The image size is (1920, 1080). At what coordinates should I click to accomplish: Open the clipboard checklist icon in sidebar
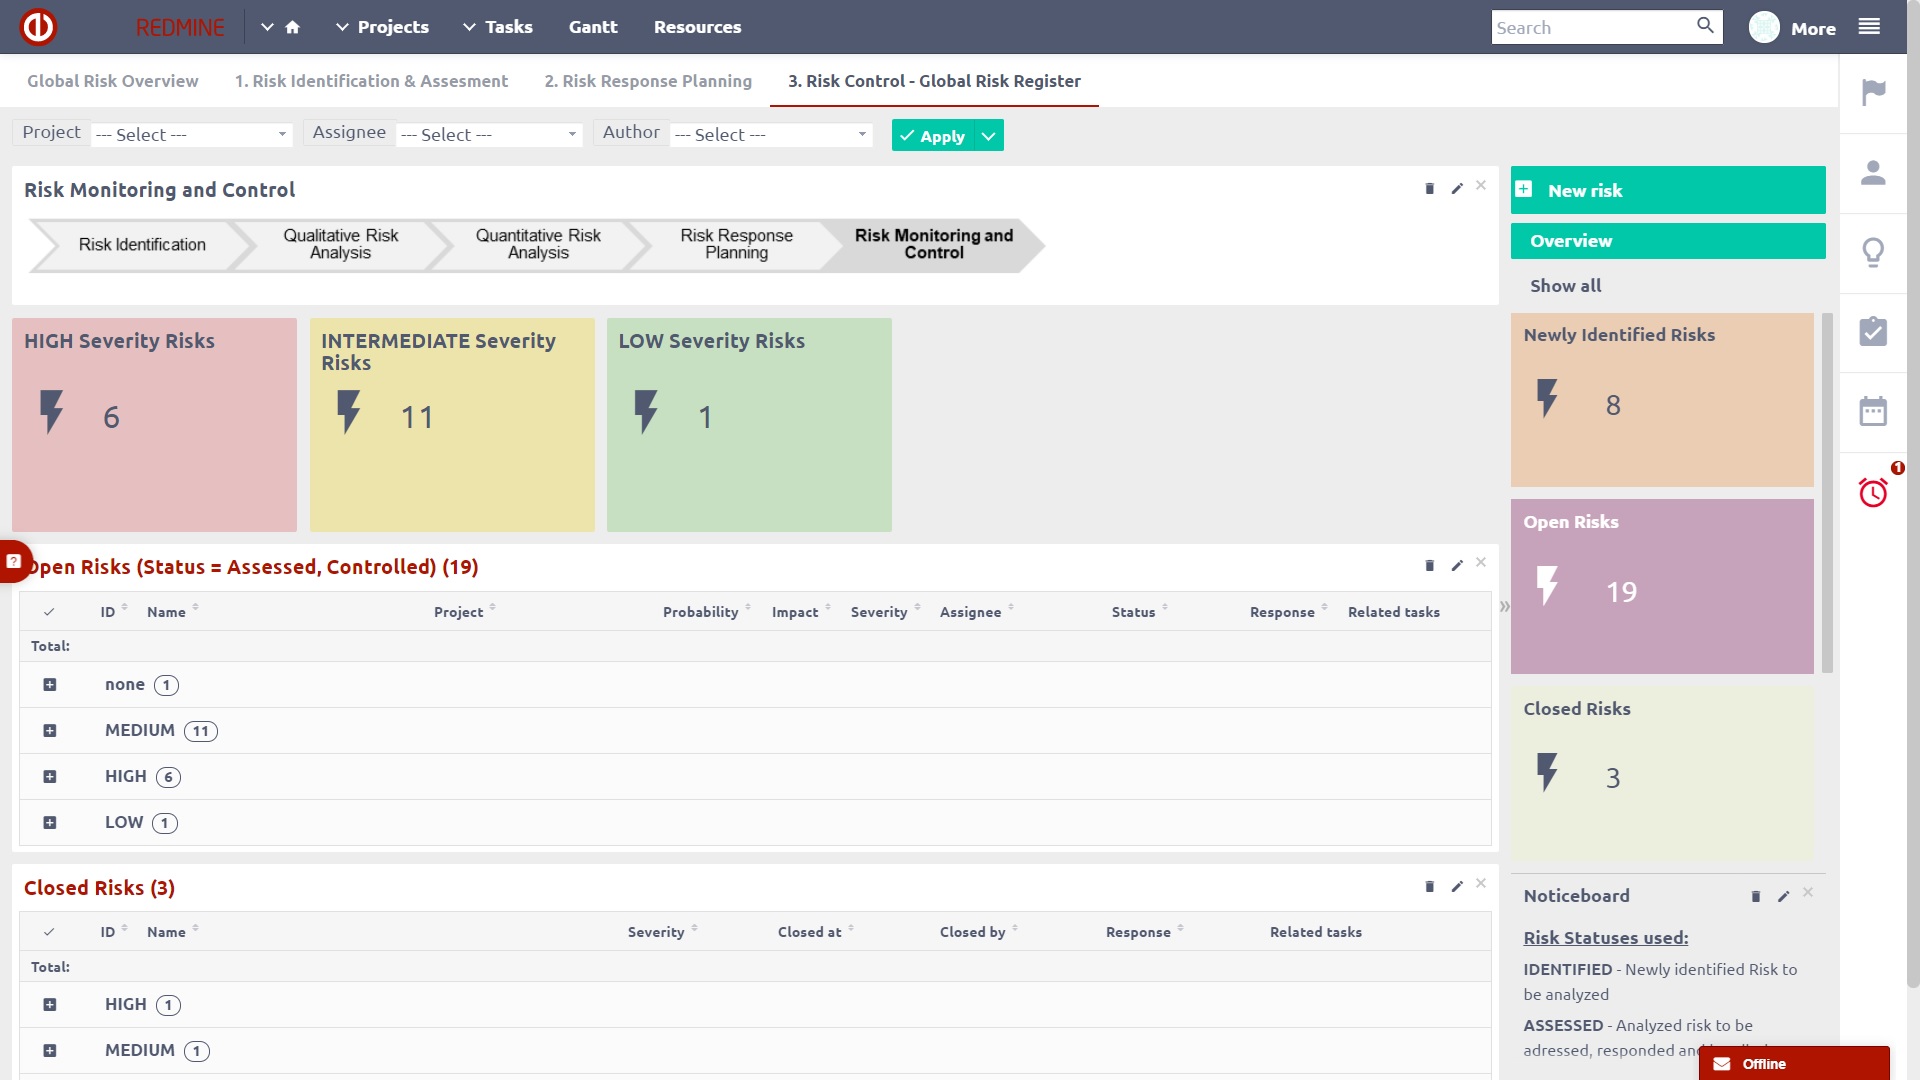[1875, 331]
